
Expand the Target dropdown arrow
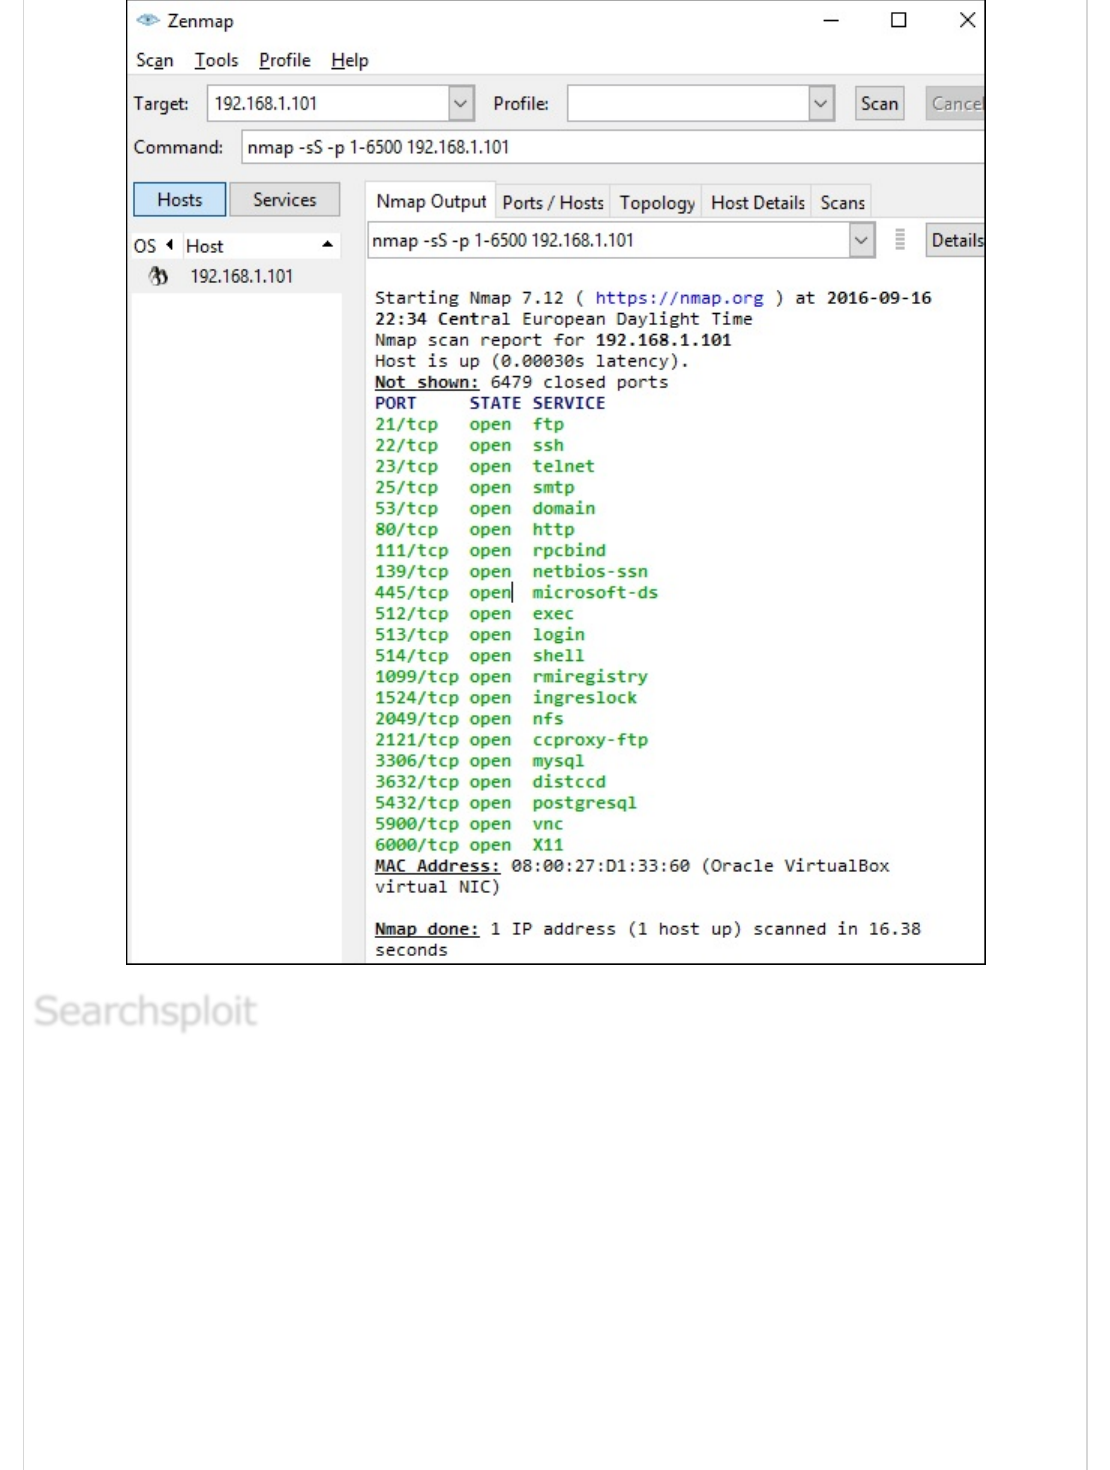[460, 103]
